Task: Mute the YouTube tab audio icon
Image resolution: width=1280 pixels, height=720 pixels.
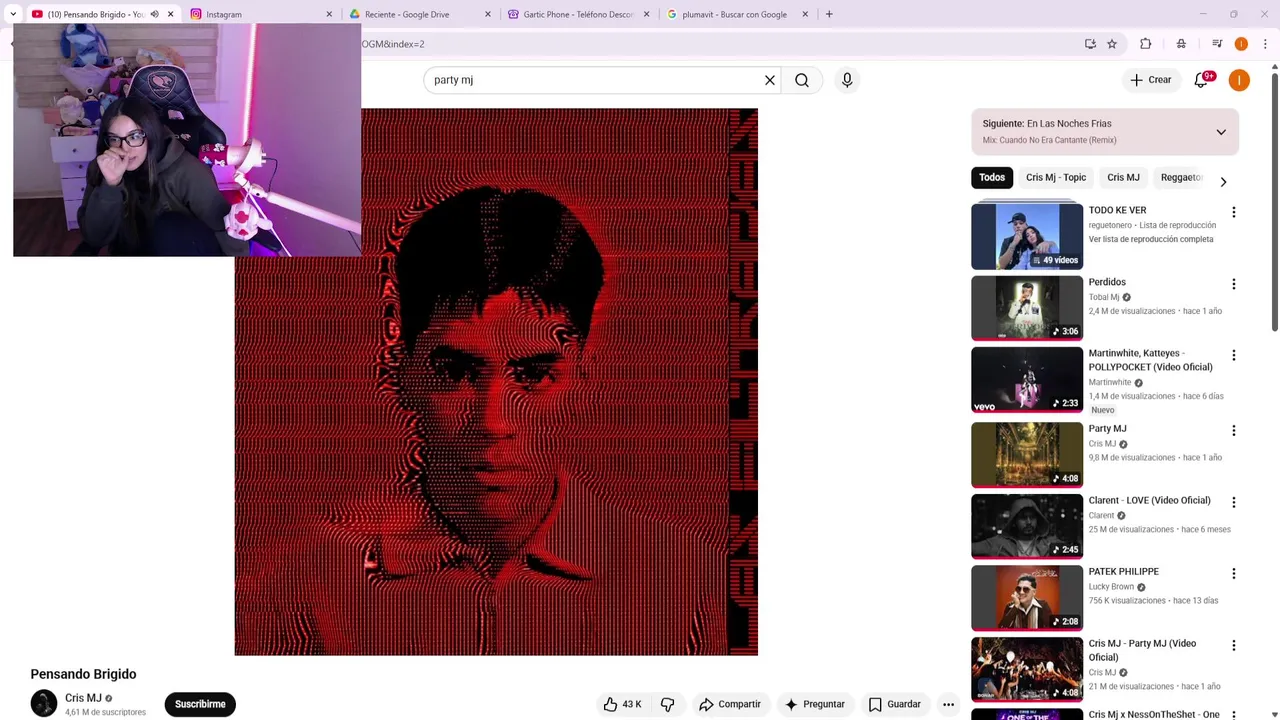Action: coord(154,14)
